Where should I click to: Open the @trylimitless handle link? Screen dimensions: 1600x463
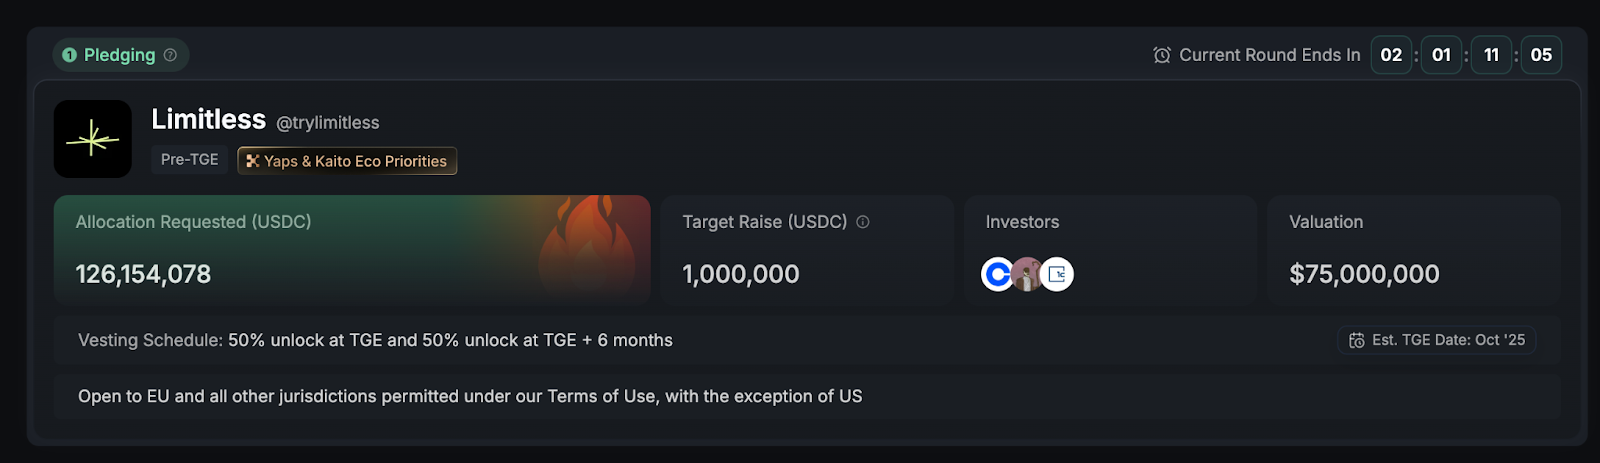pos(328,123)
